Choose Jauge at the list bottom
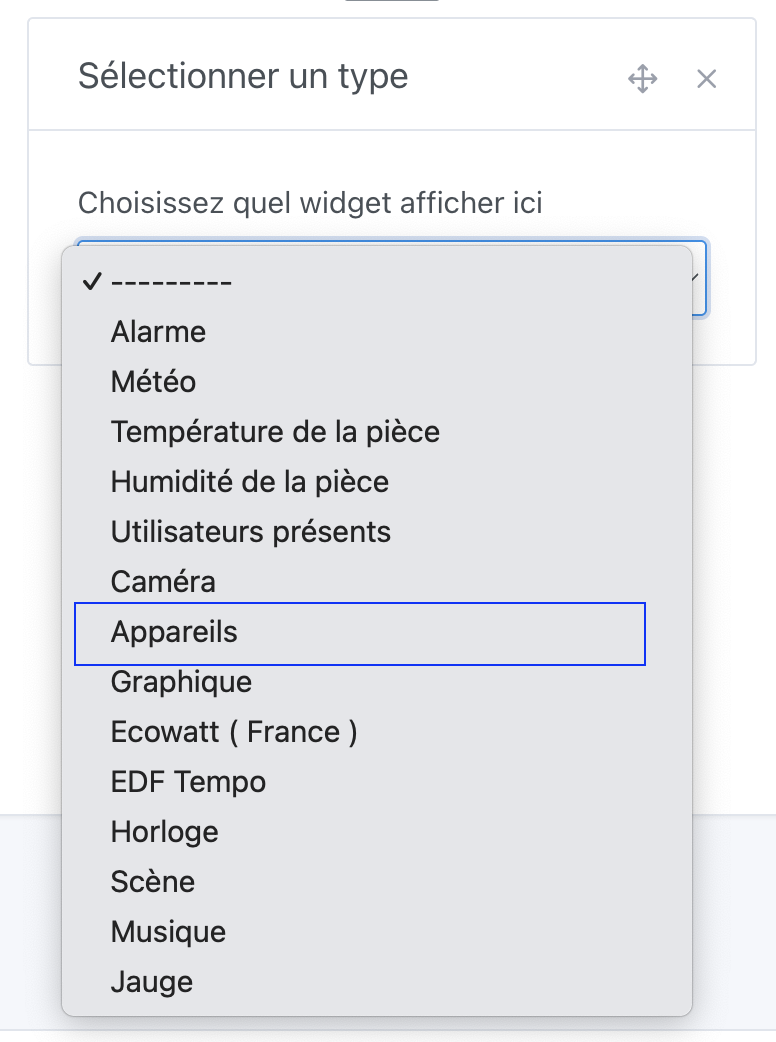The image size is (776, 1042). 152,981
